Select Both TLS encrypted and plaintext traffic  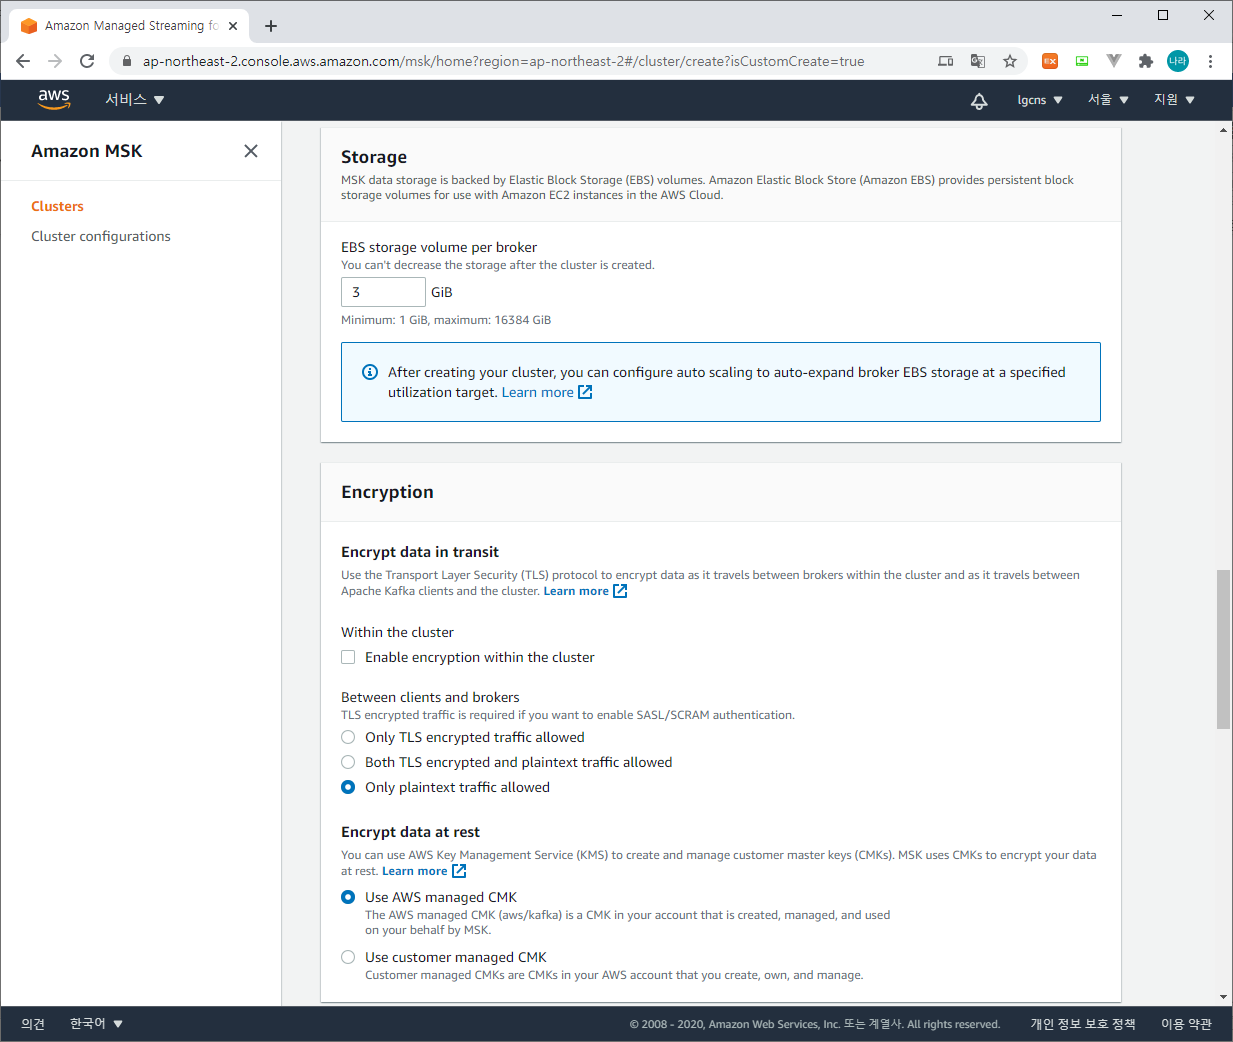(348, 762)
